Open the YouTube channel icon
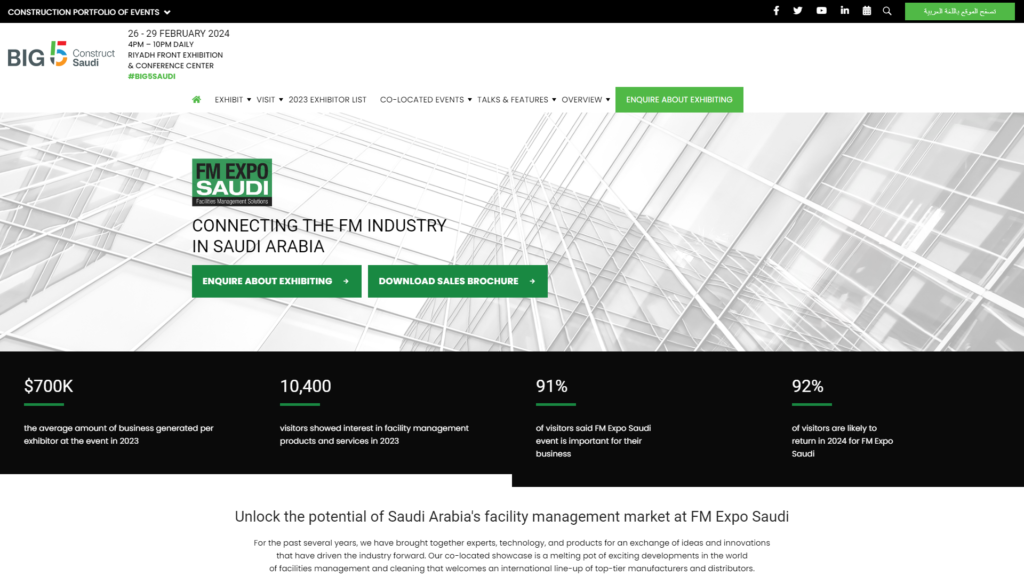The width and height of the screenshot is (1024, 576). 821,10
